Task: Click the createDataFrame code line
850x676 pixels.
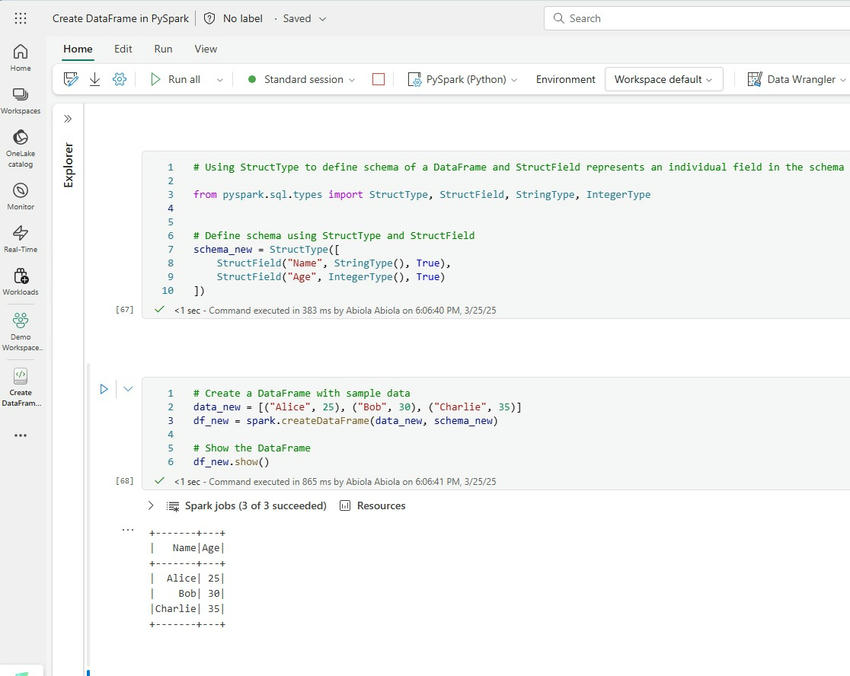Action: 345,421
